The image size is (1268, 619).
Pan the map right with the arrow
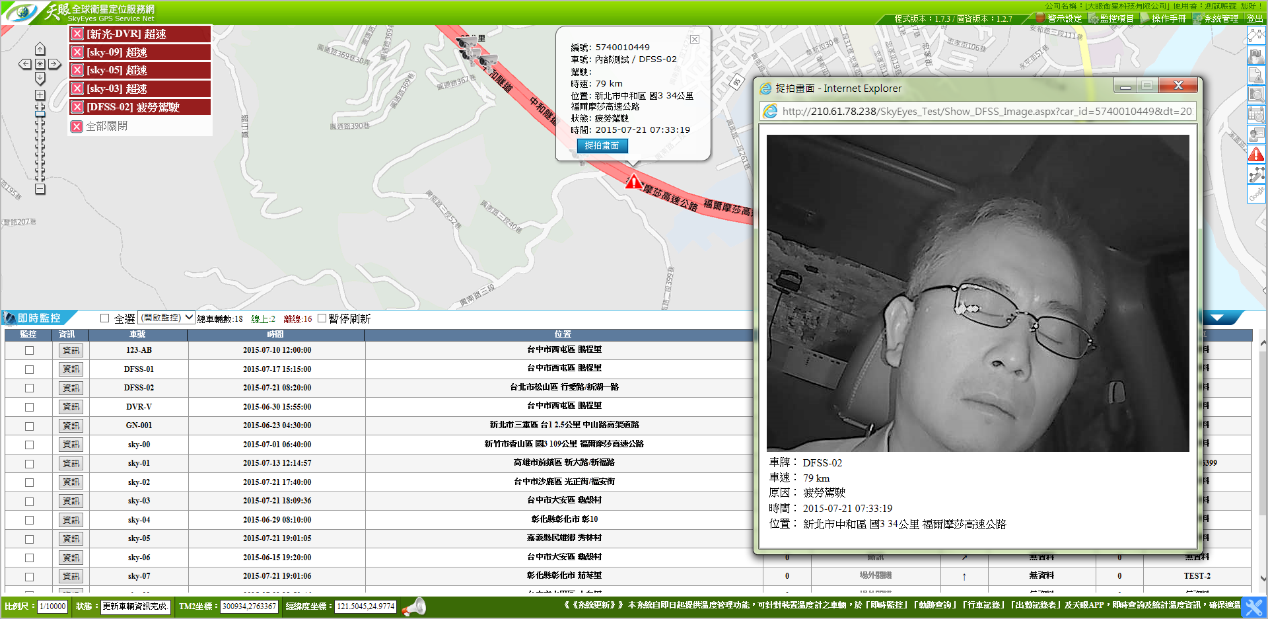pos(56,65)
